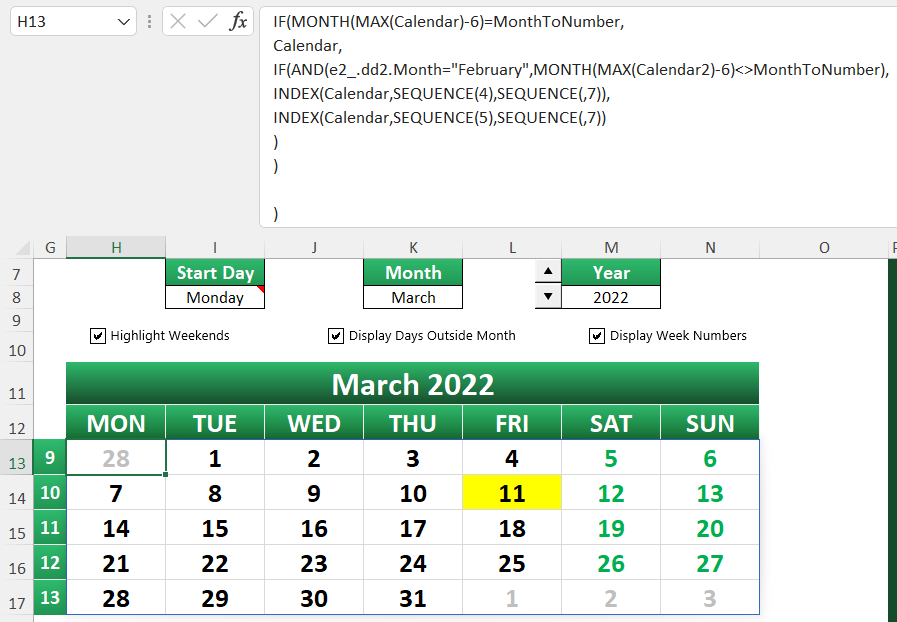Click the Enter check mark icon
This screenshot has width=897, height=622.
(x=208, y=21)
